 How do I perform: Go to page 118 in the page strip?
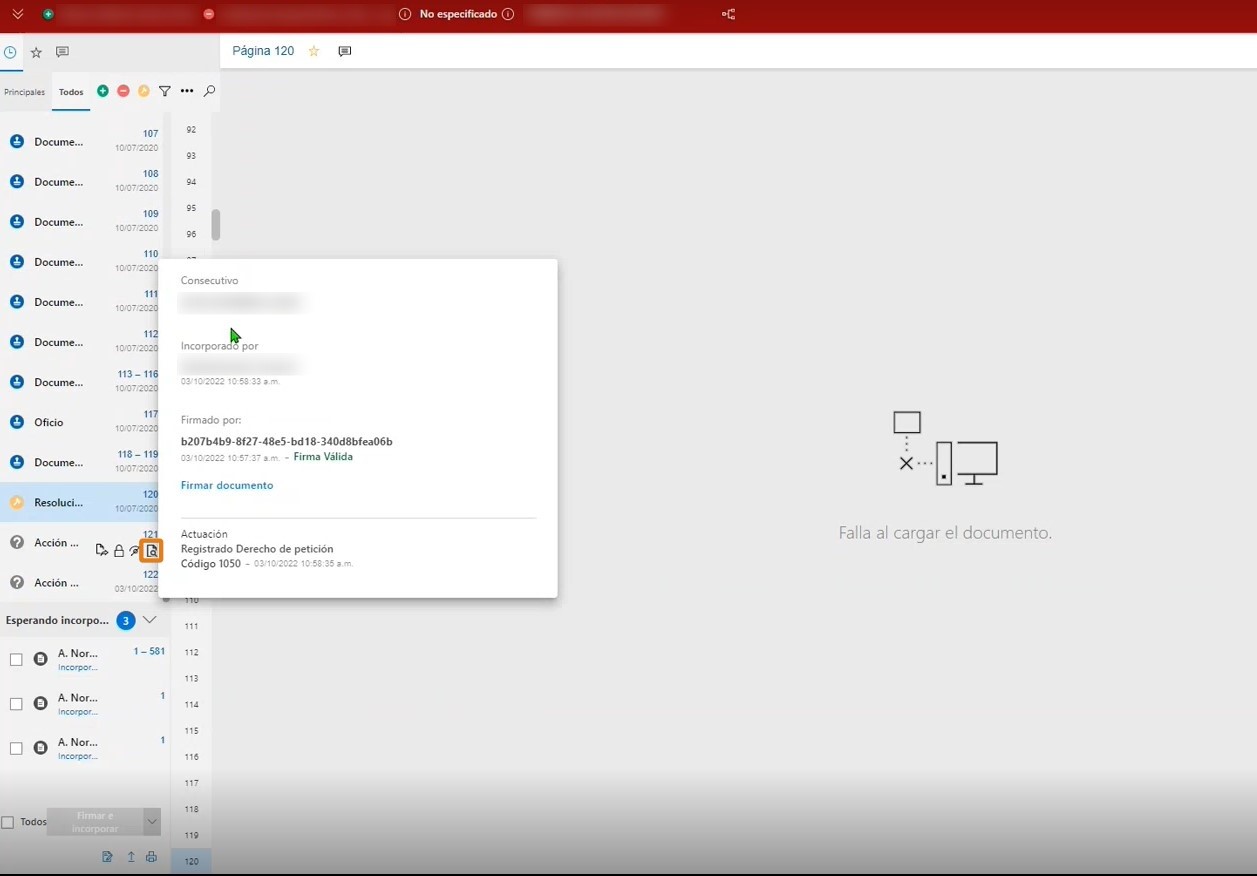click(x=191, y=809)
